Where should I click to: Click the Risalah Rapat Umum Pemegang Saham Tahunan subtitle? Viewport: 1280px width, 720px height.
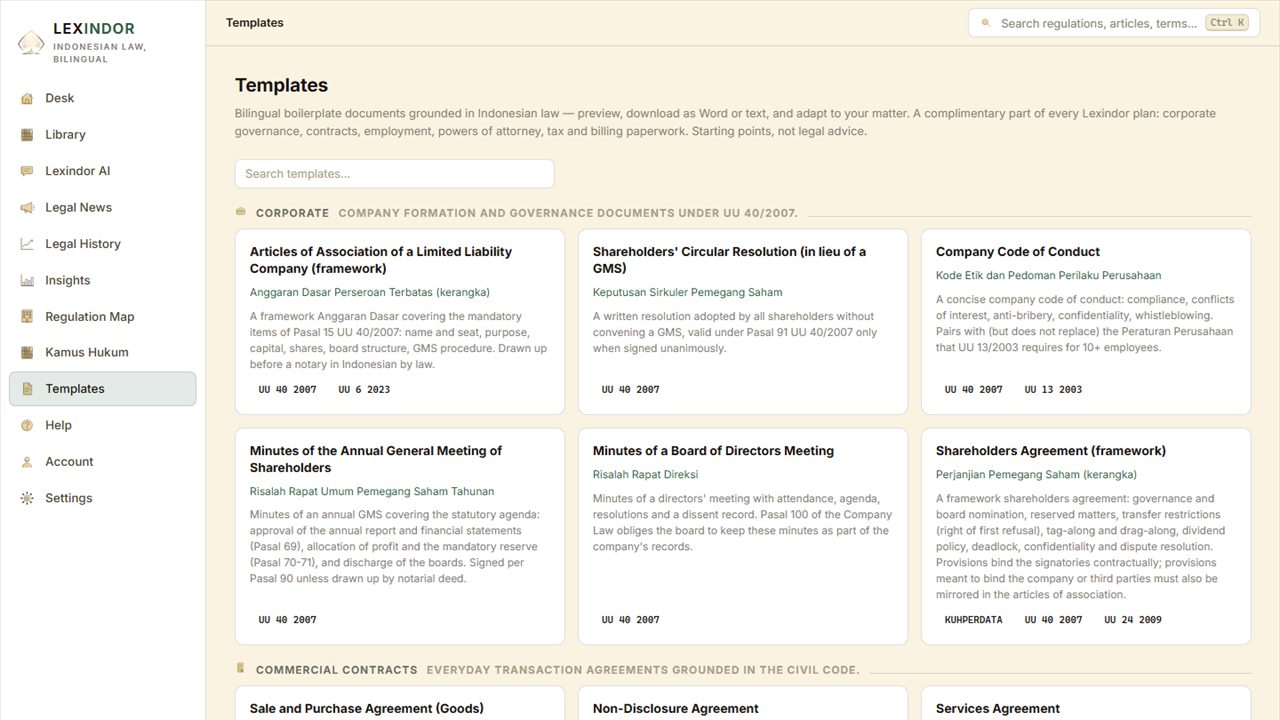(372, 491)
